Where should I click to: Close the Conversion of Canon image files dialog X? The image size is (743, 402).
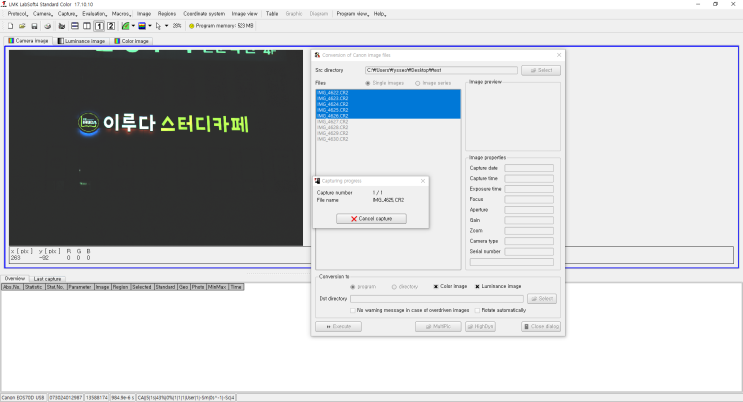coord(559,55)
